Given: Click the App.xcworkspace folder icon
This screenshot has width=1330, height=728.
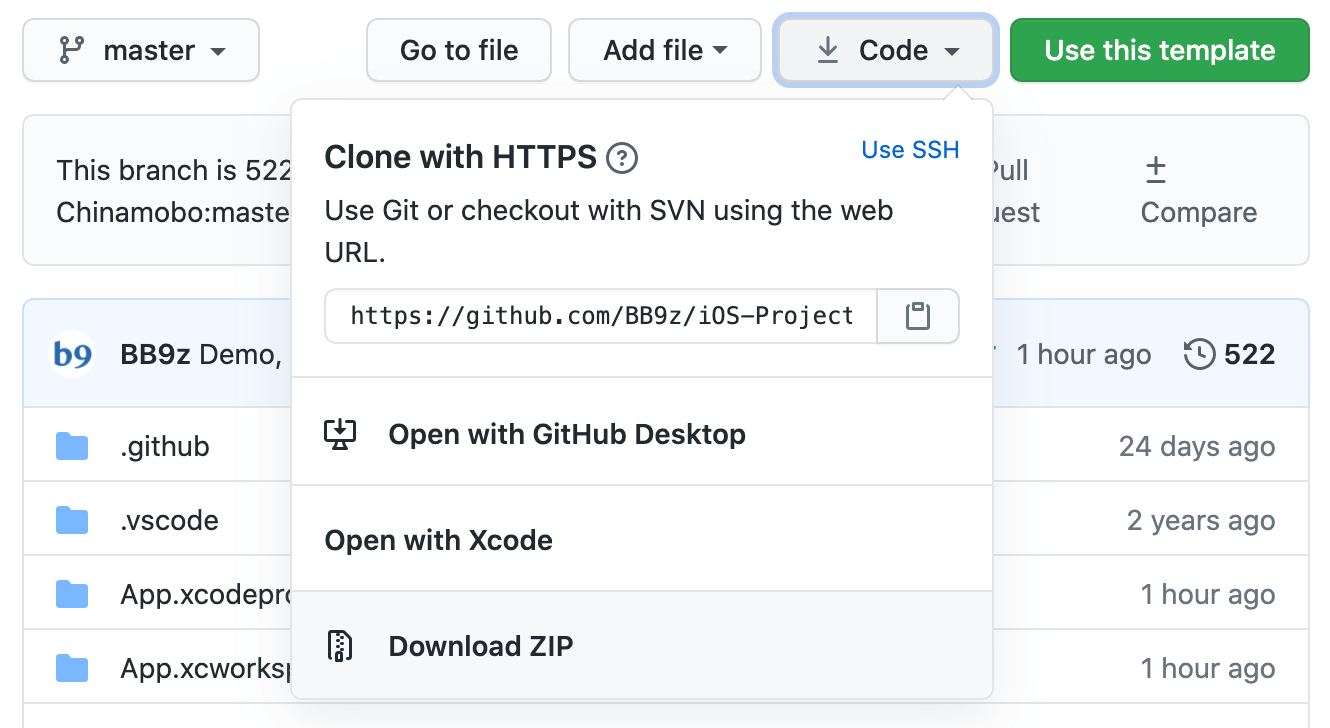Looking at the screenshot, I should [x=72, y=668].
